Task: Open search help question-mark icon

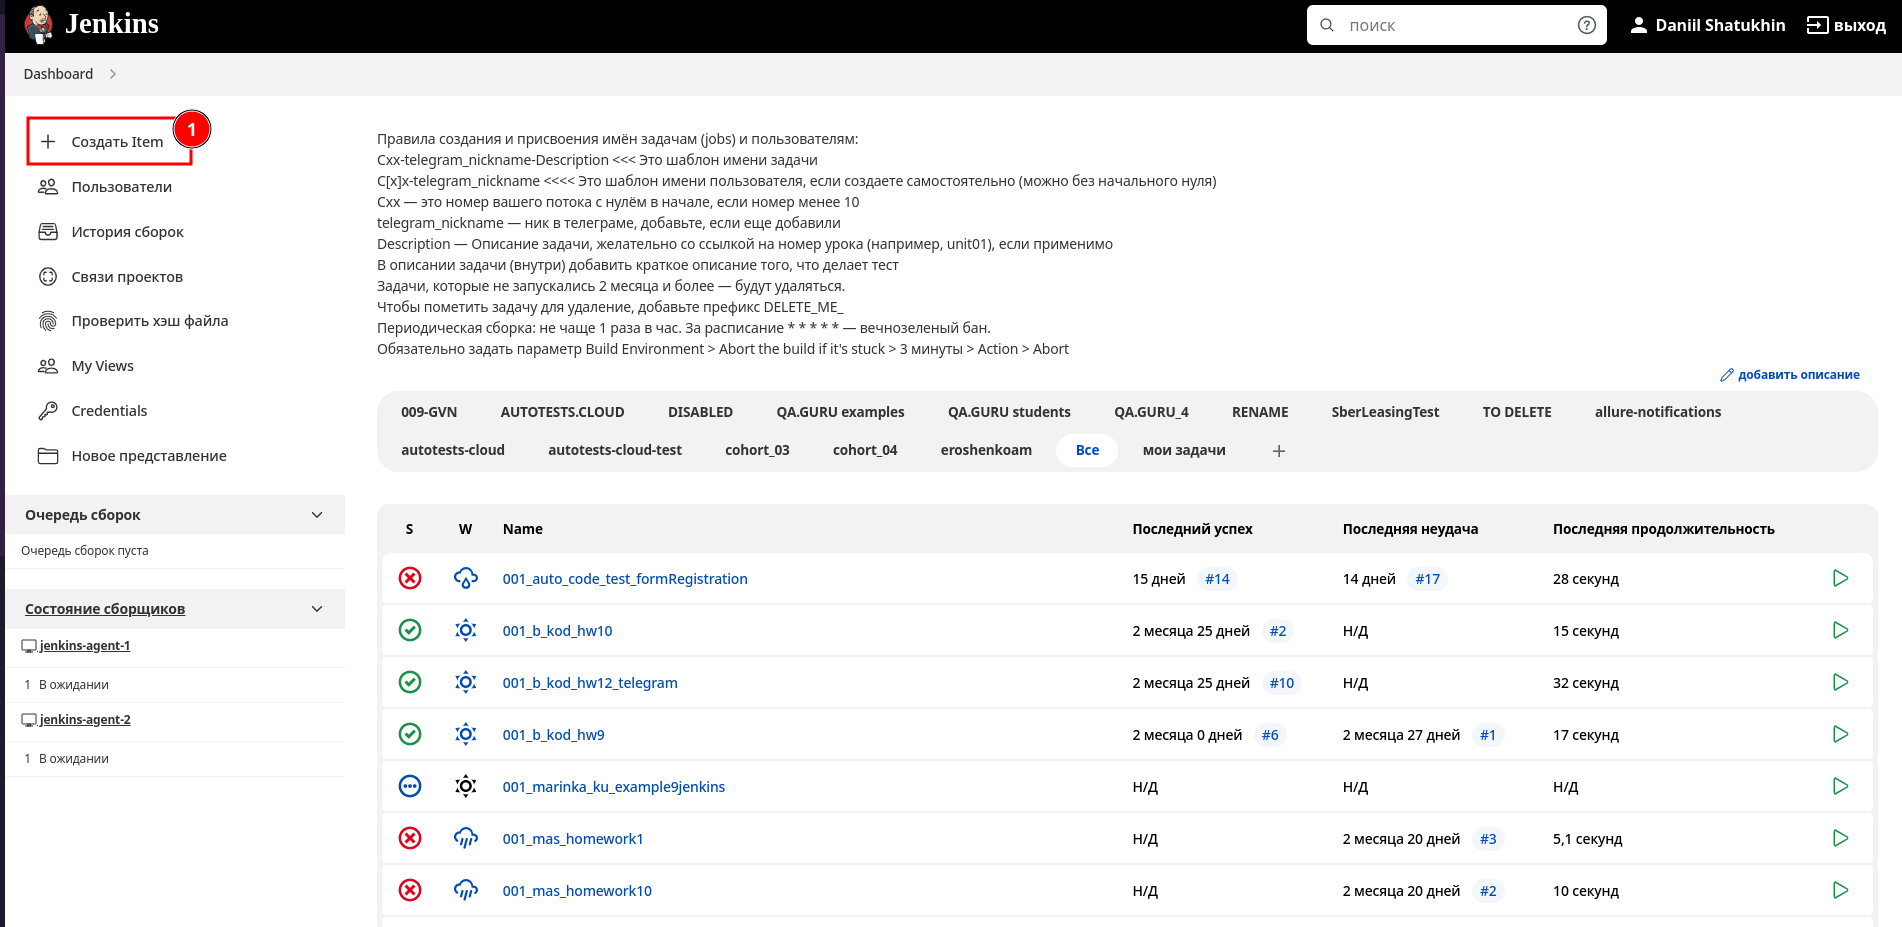Action: [1586, 25]
